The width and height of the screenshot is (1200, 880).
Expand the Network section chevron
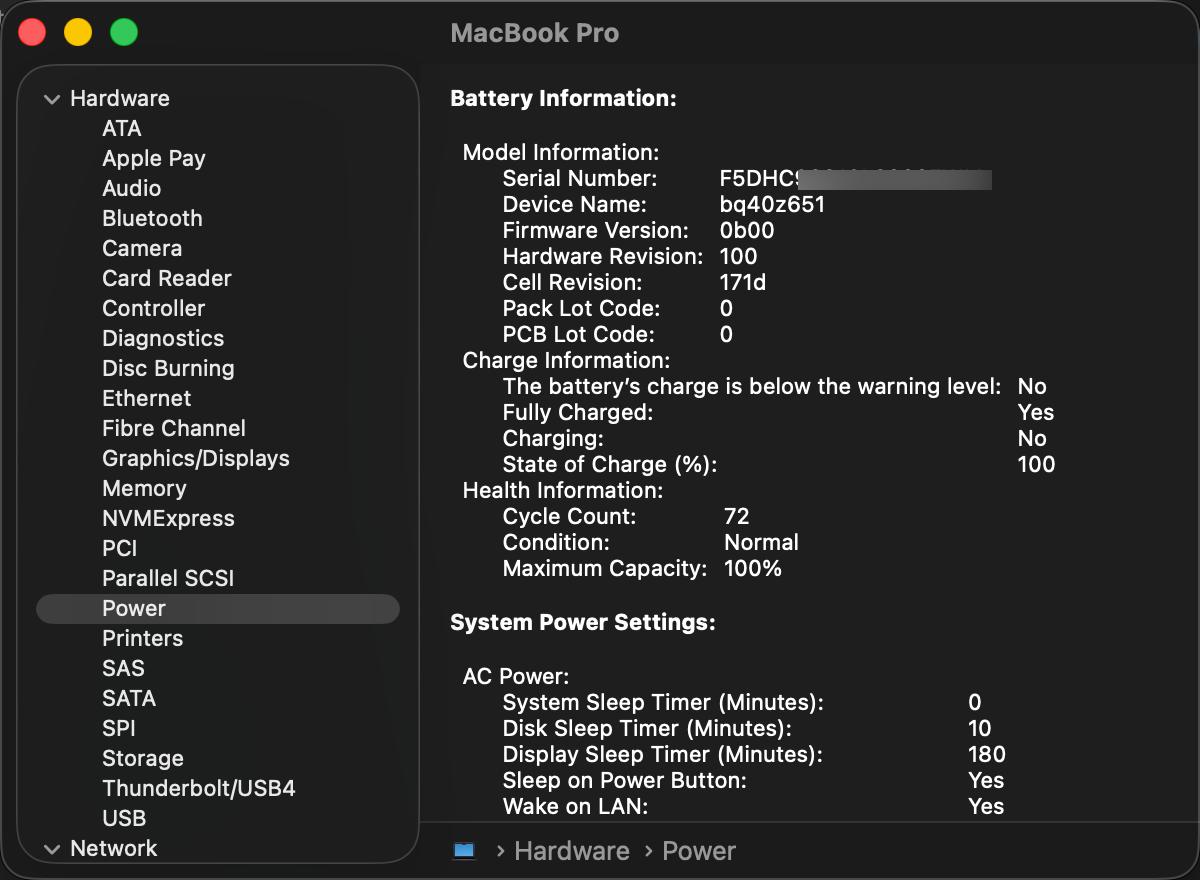coord(51,849)
